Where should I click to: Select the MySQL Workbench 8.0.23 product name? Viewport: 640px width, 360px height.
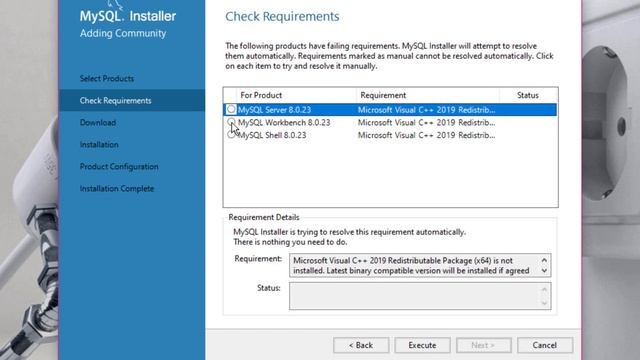click(284, 122)
